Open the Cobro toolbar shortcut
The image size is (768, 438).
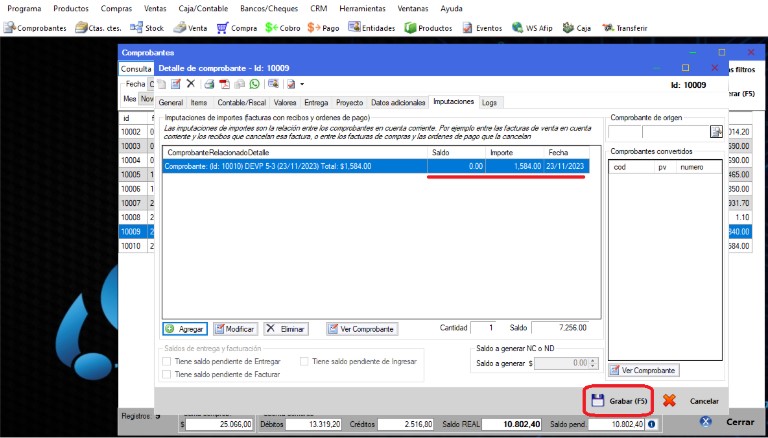[x=283, y=28]
